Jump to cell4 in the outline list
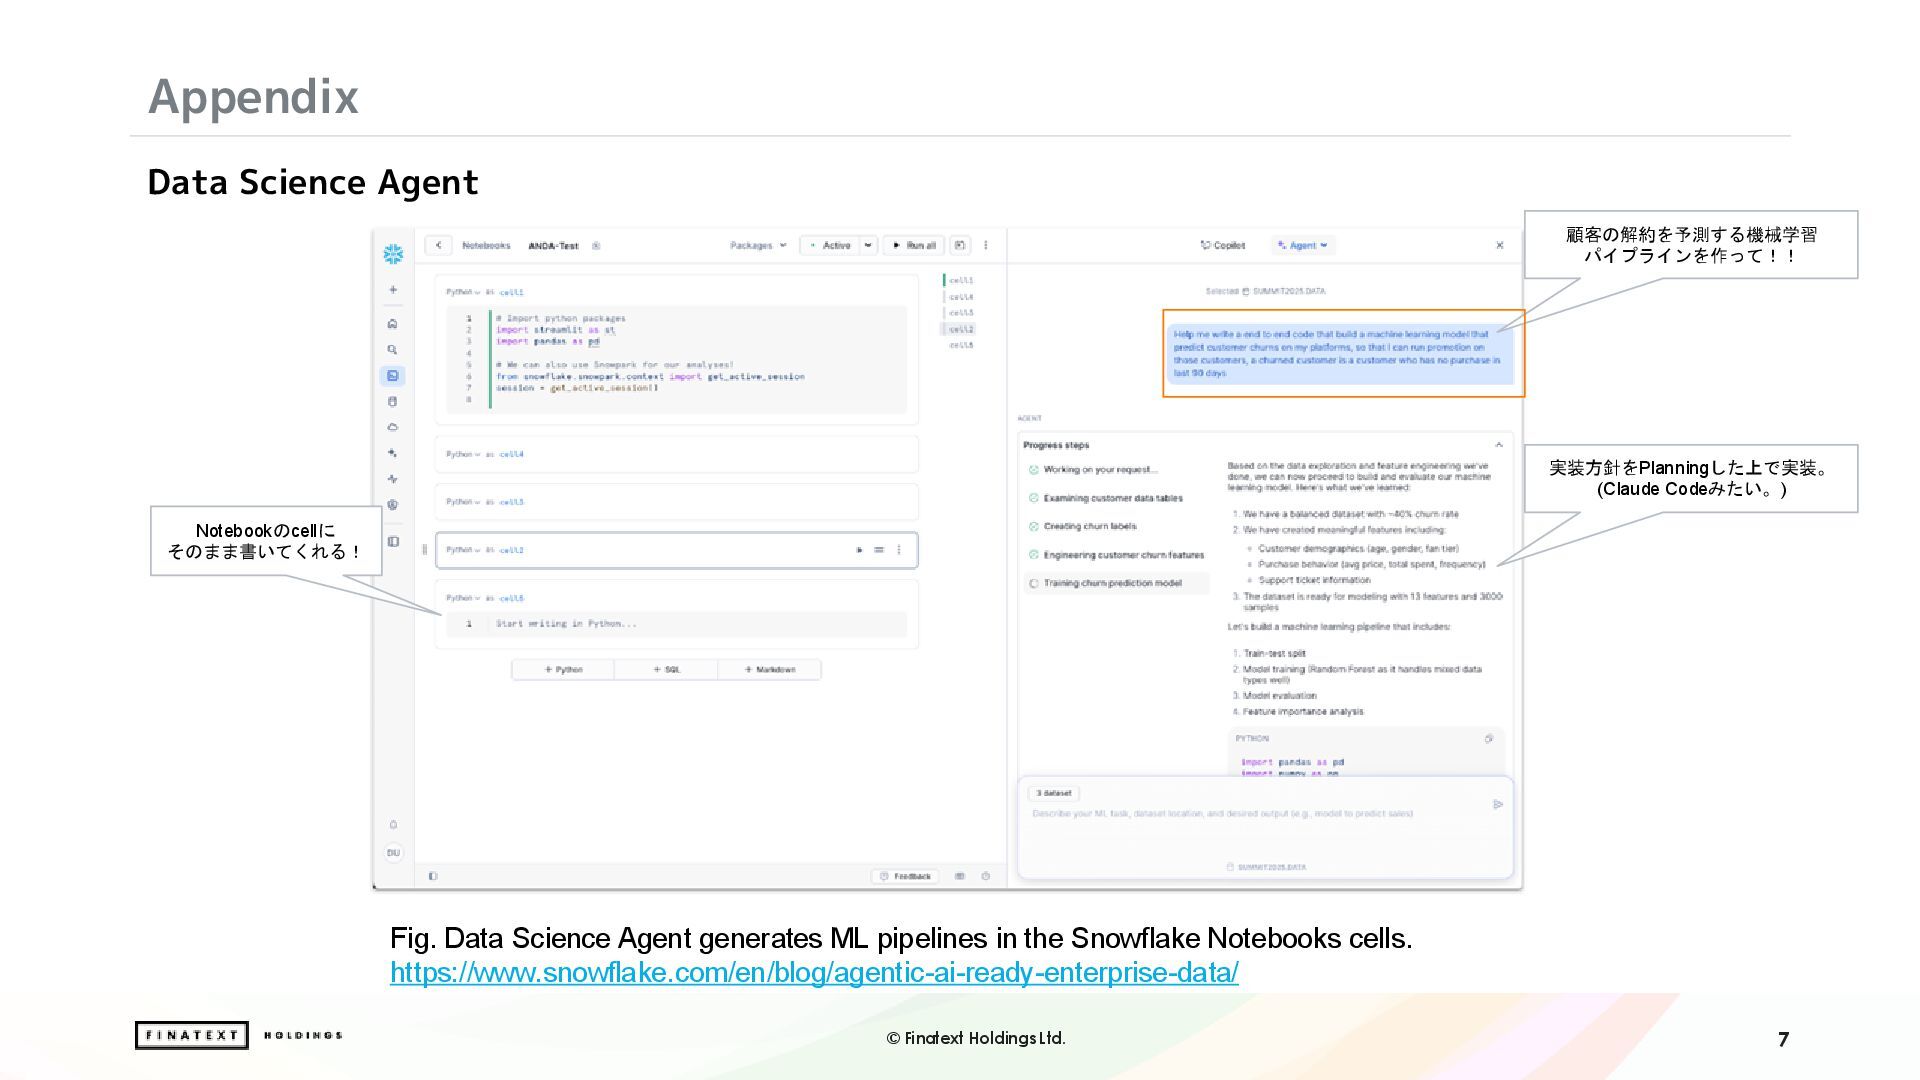The image size is (1920, 1080). coord(961,297)
